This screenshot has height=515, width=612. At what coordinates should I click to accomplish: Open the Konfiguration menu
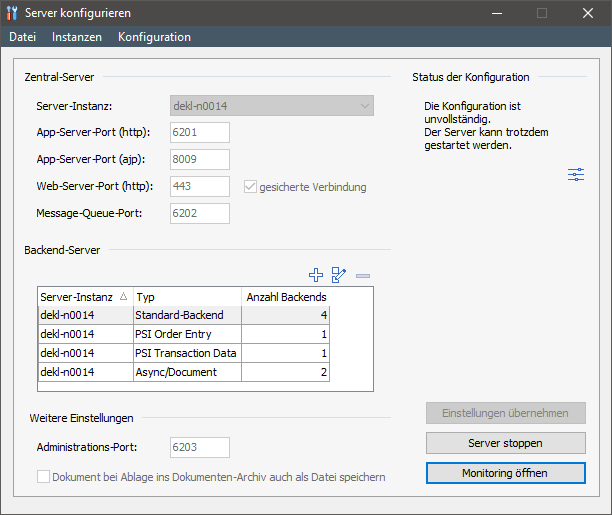[154, 37]
